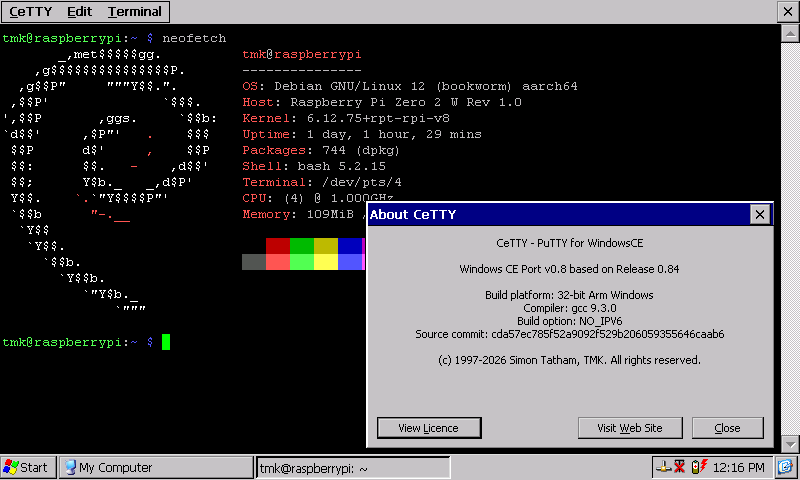The width and height of the screenshot is (800, 480).
Task: Click the 'Packages: 744 (dpkg)' line
Action: tap(321, 150)
